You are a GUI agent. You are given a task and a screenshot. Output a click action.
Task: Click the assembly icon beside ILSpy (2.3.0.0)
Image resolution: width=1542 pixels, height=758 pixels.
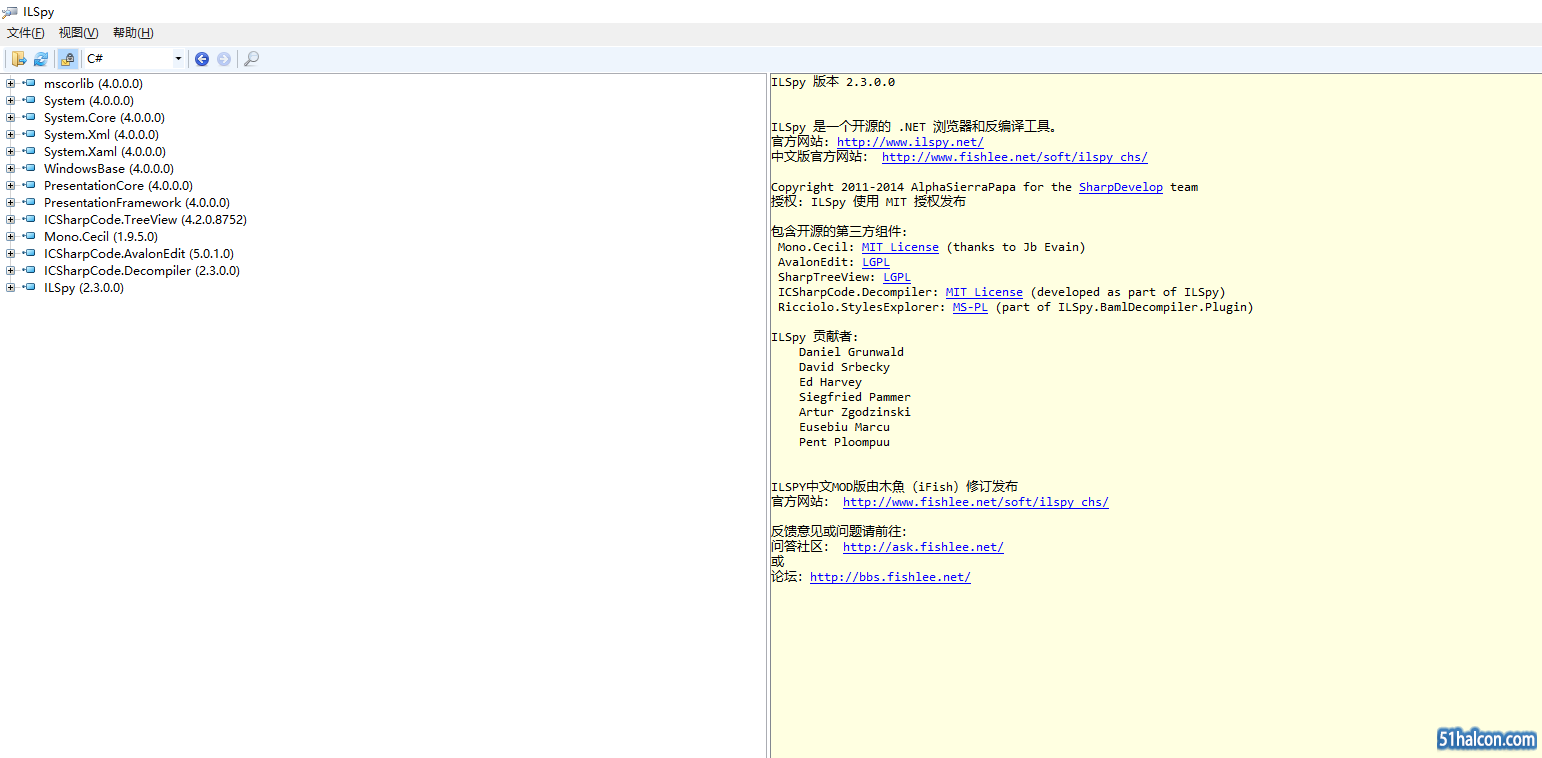point(29,288)
